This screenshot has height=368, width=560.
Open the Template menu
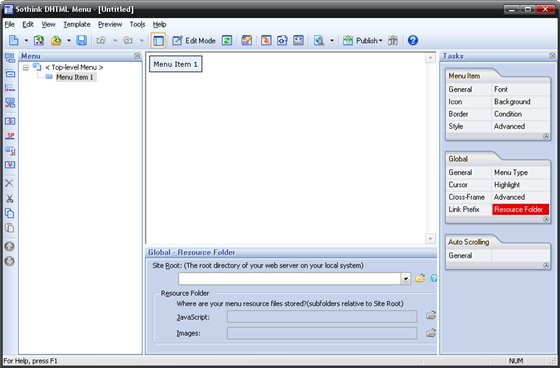pos(77,24)
